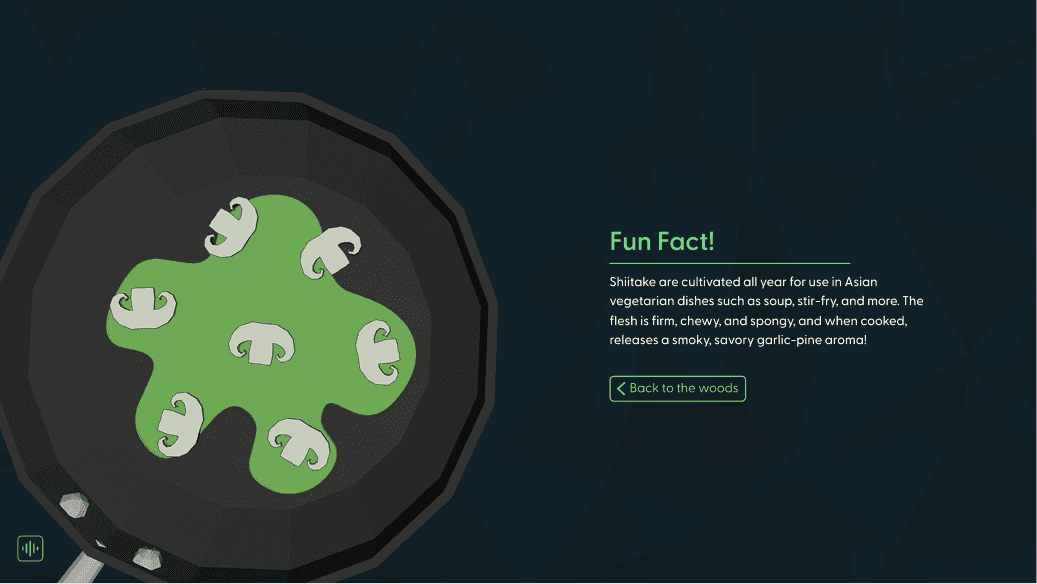Image resolution: width=1037 pixels, height=584 pixels.
Task: Click the green underline beneath Fun Fact heading
Action: click(x=729, y=263)
